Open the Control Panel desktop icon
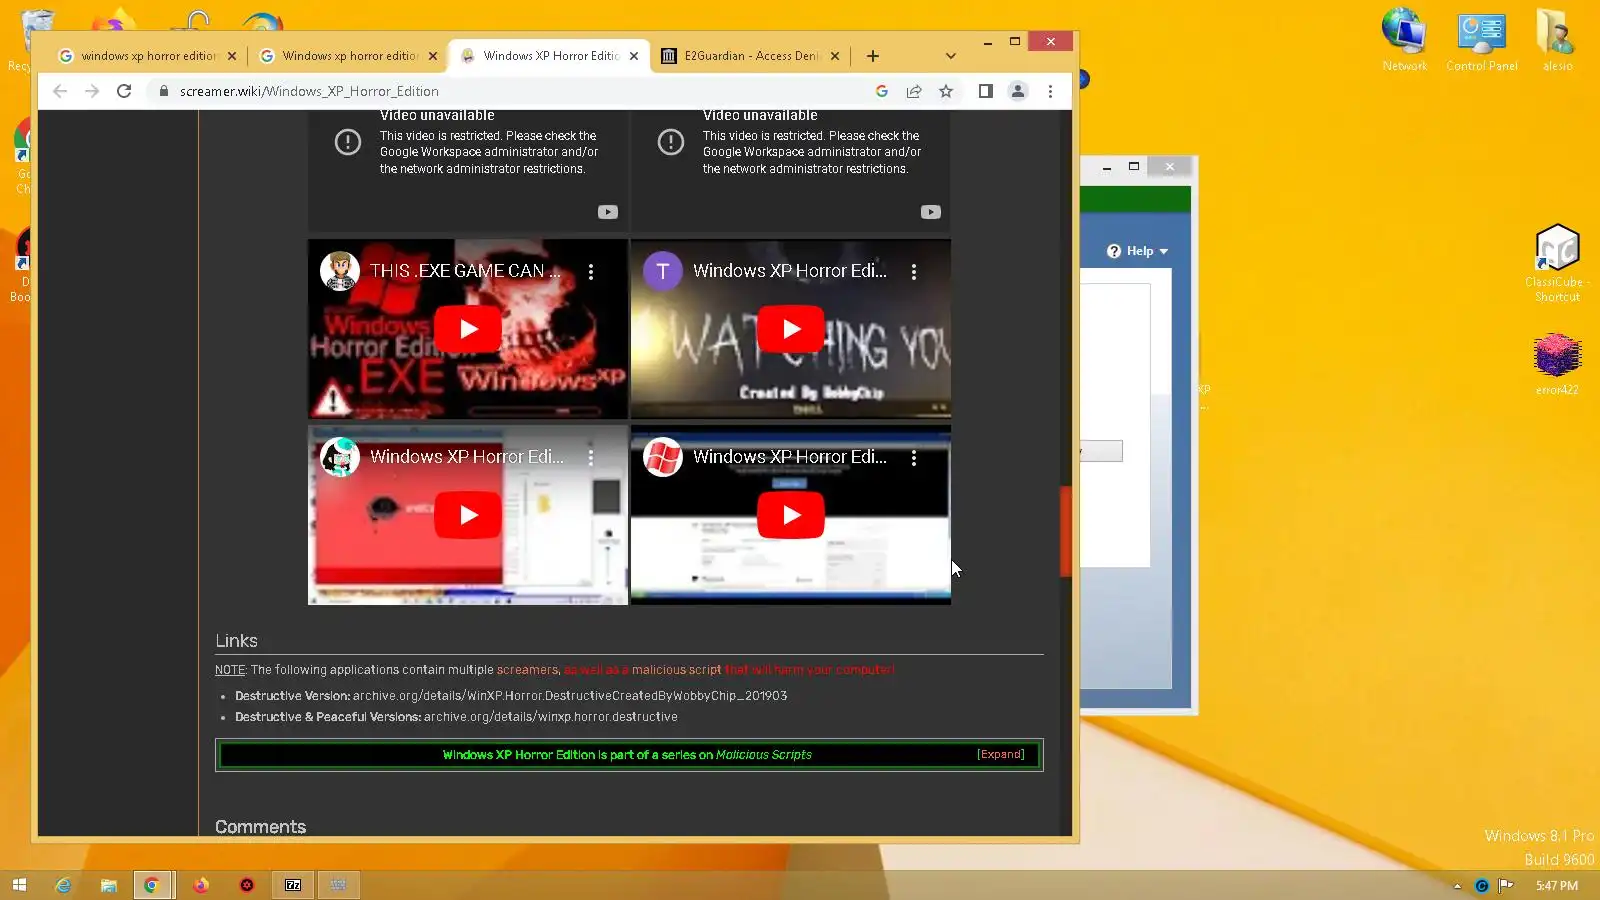The image size is (1600, 900). (x=1482, y=40)
